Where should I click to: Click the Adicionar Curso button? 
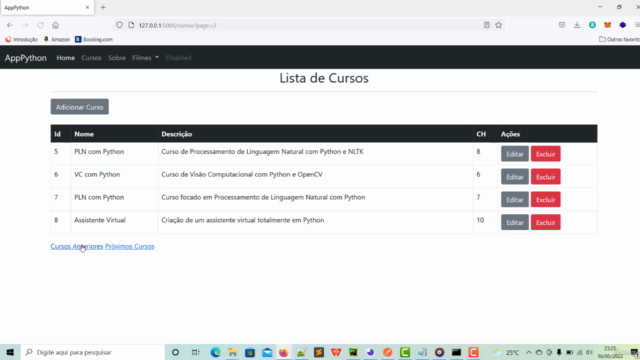[80, 107]
